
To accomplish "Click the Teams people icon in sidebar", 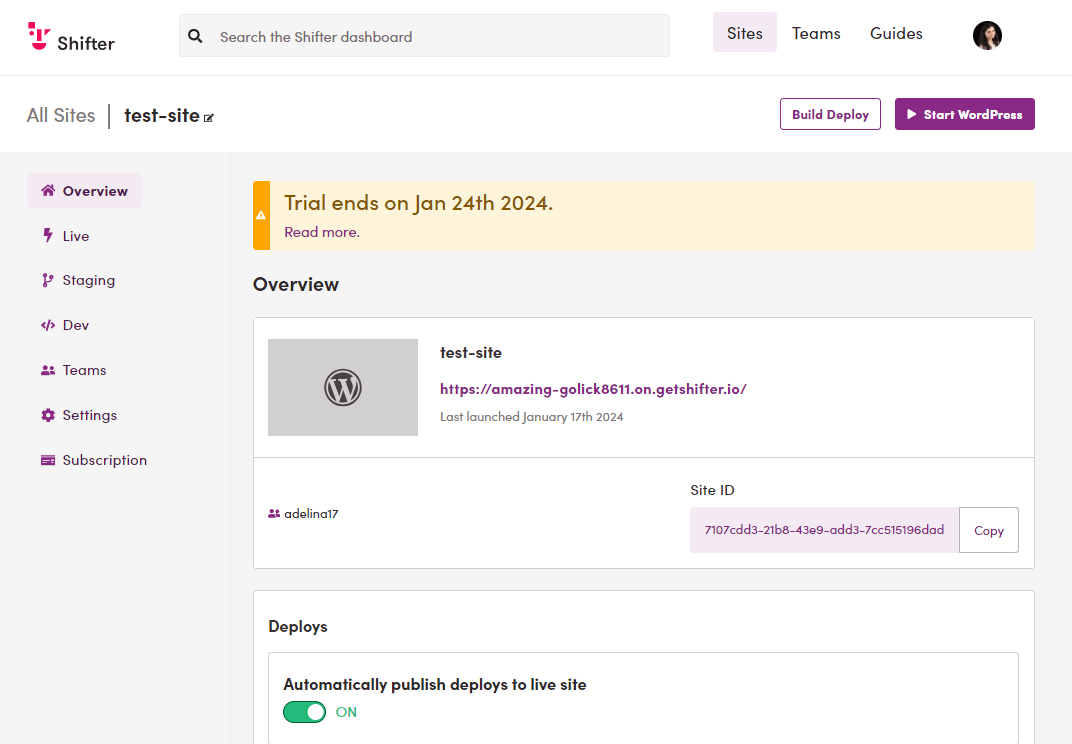I will pos(48,370).
